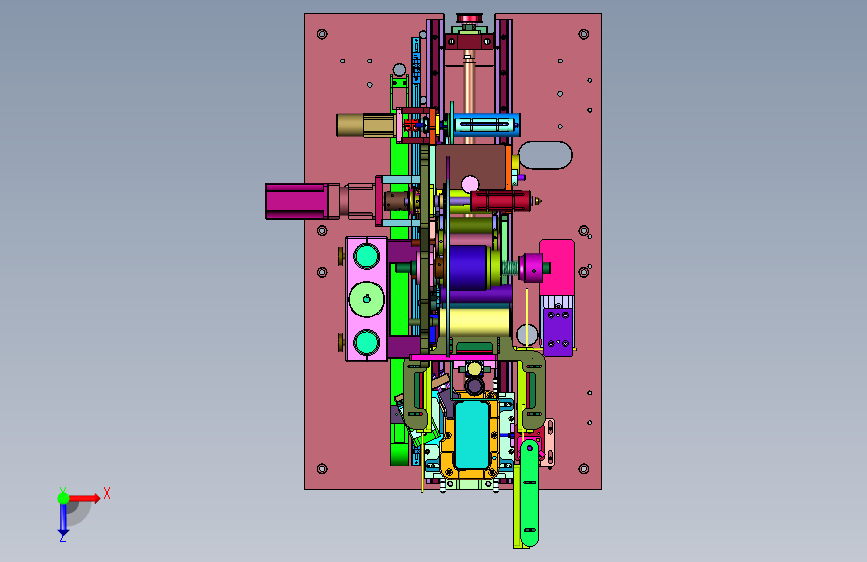867x562 pixels.
Task: Select the cyan rectangular panel near the bottom
Action: click(x=472, y=434)
